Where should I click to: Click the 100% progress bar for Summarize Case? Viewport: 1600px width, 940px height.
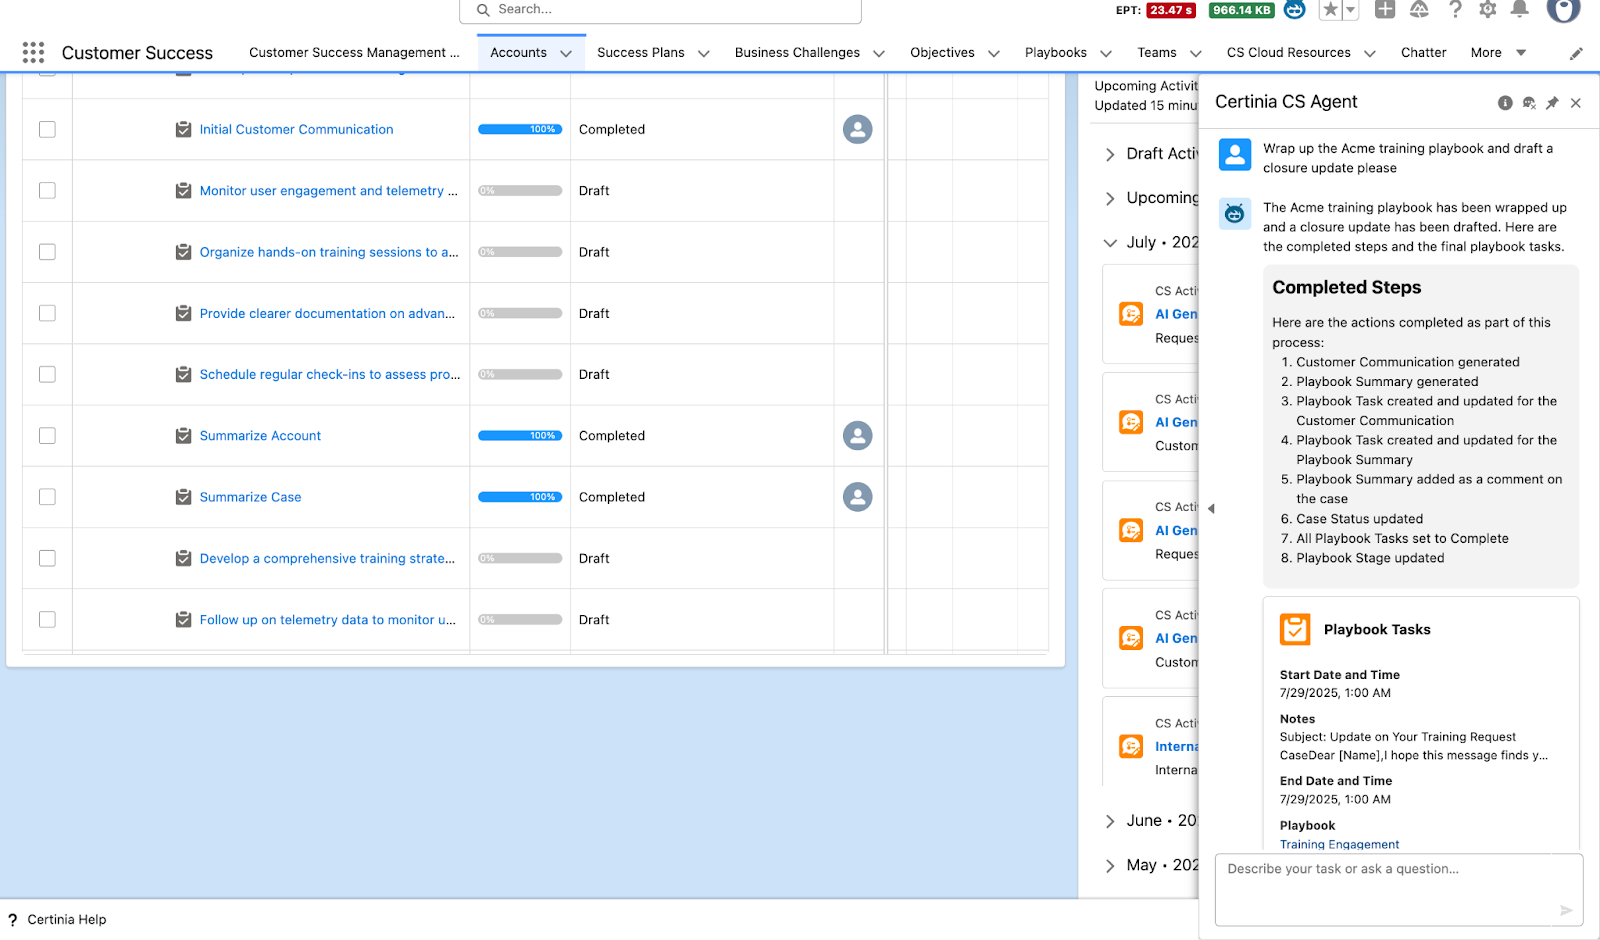pos(520,497)
